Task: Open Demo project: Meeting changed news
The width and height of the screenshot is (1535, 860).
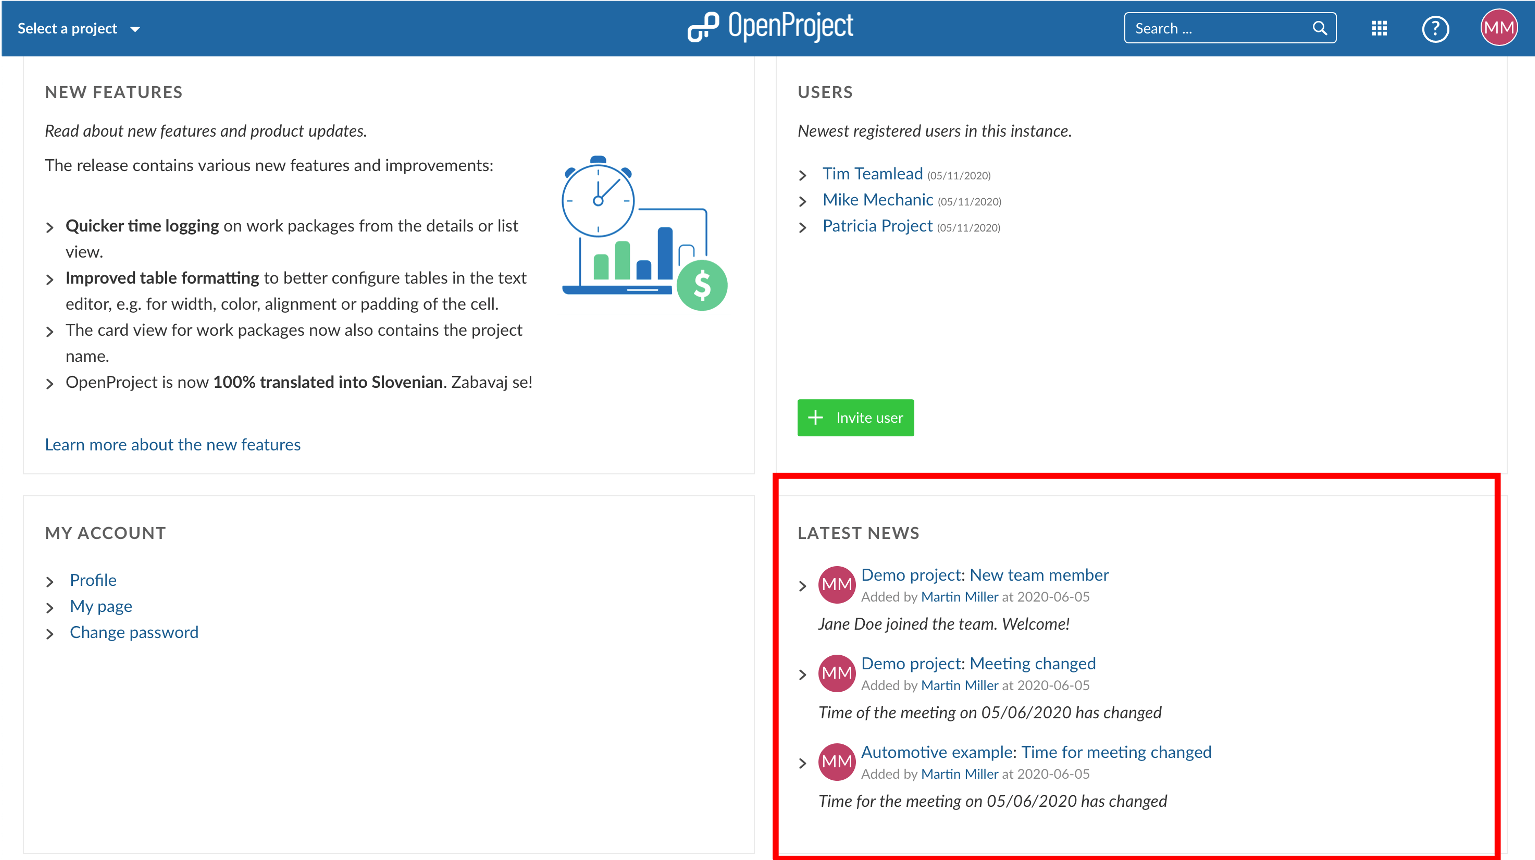Action: click(x=977, y=663)
